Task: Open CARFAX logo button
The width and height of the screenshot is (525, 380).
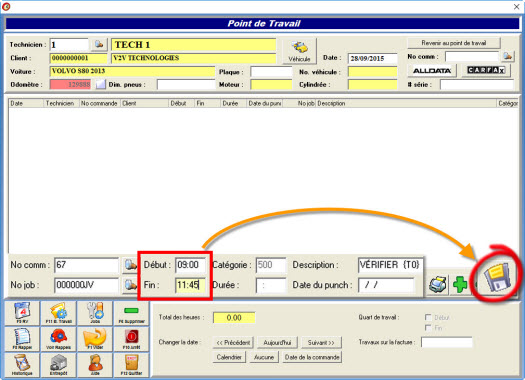Action: point(486,70)
